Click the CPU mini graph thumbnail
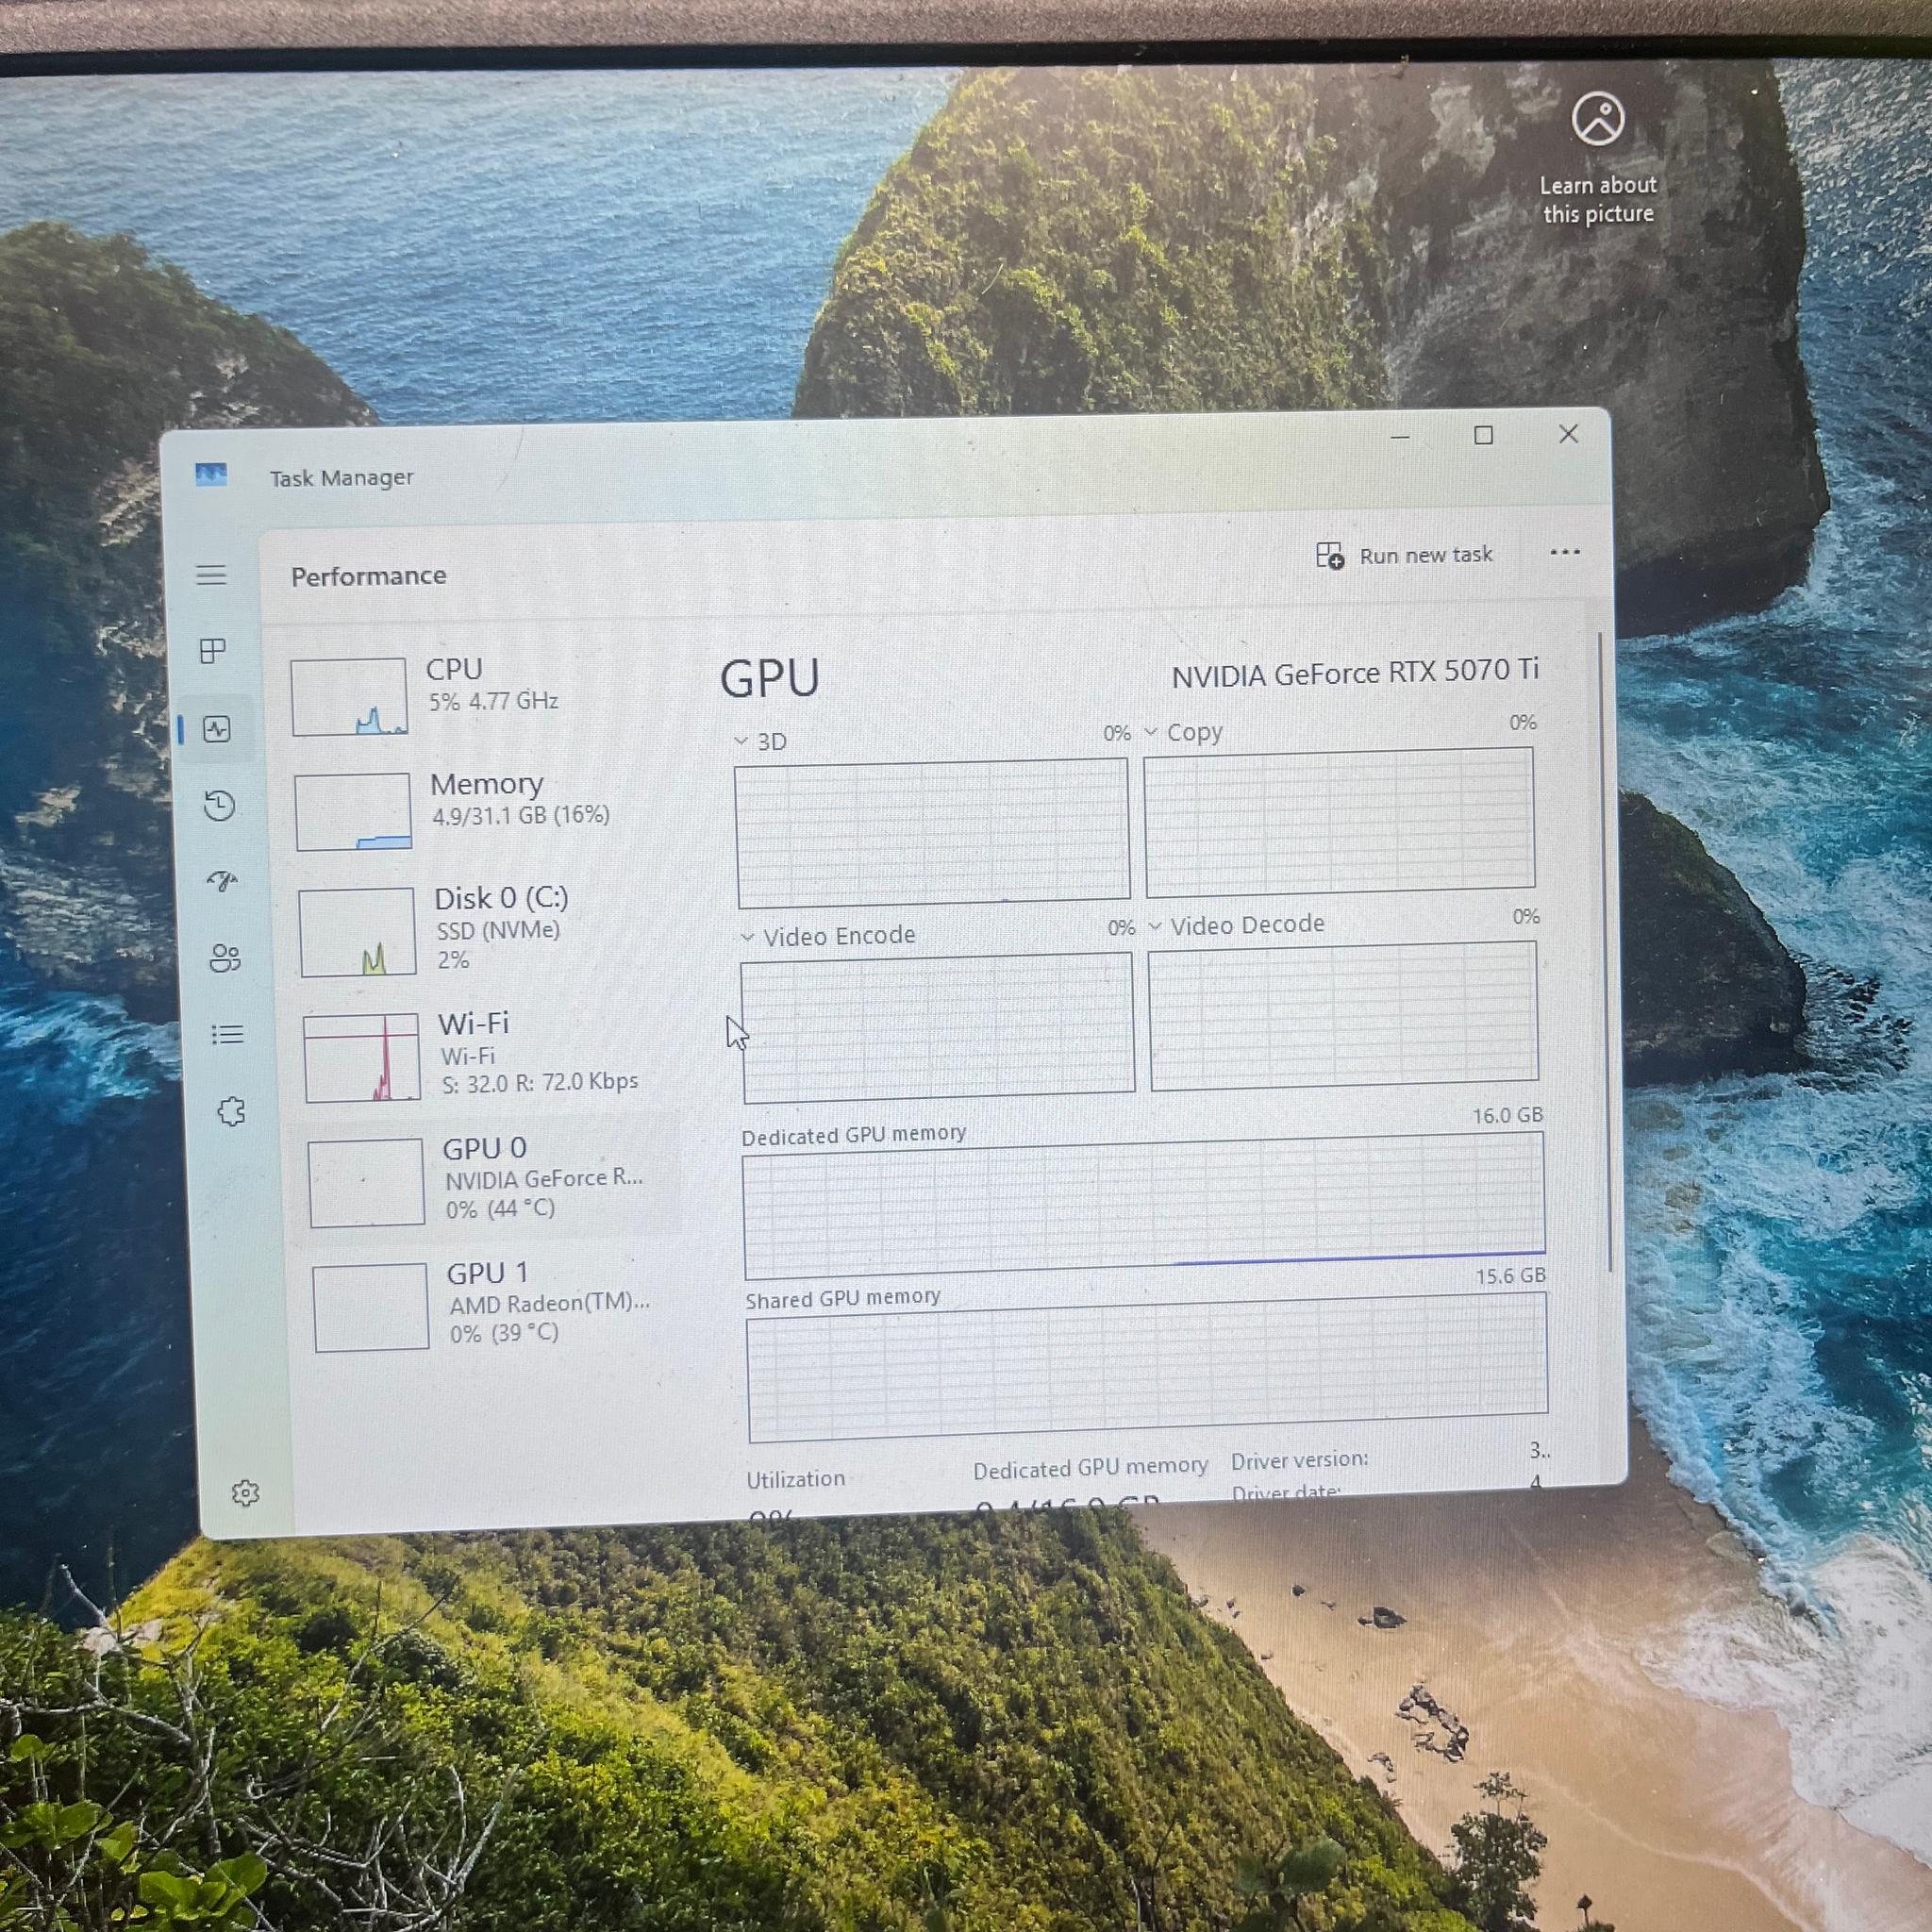The image size is (1932, 1932). pyautogui.click(x=349, y=697)
